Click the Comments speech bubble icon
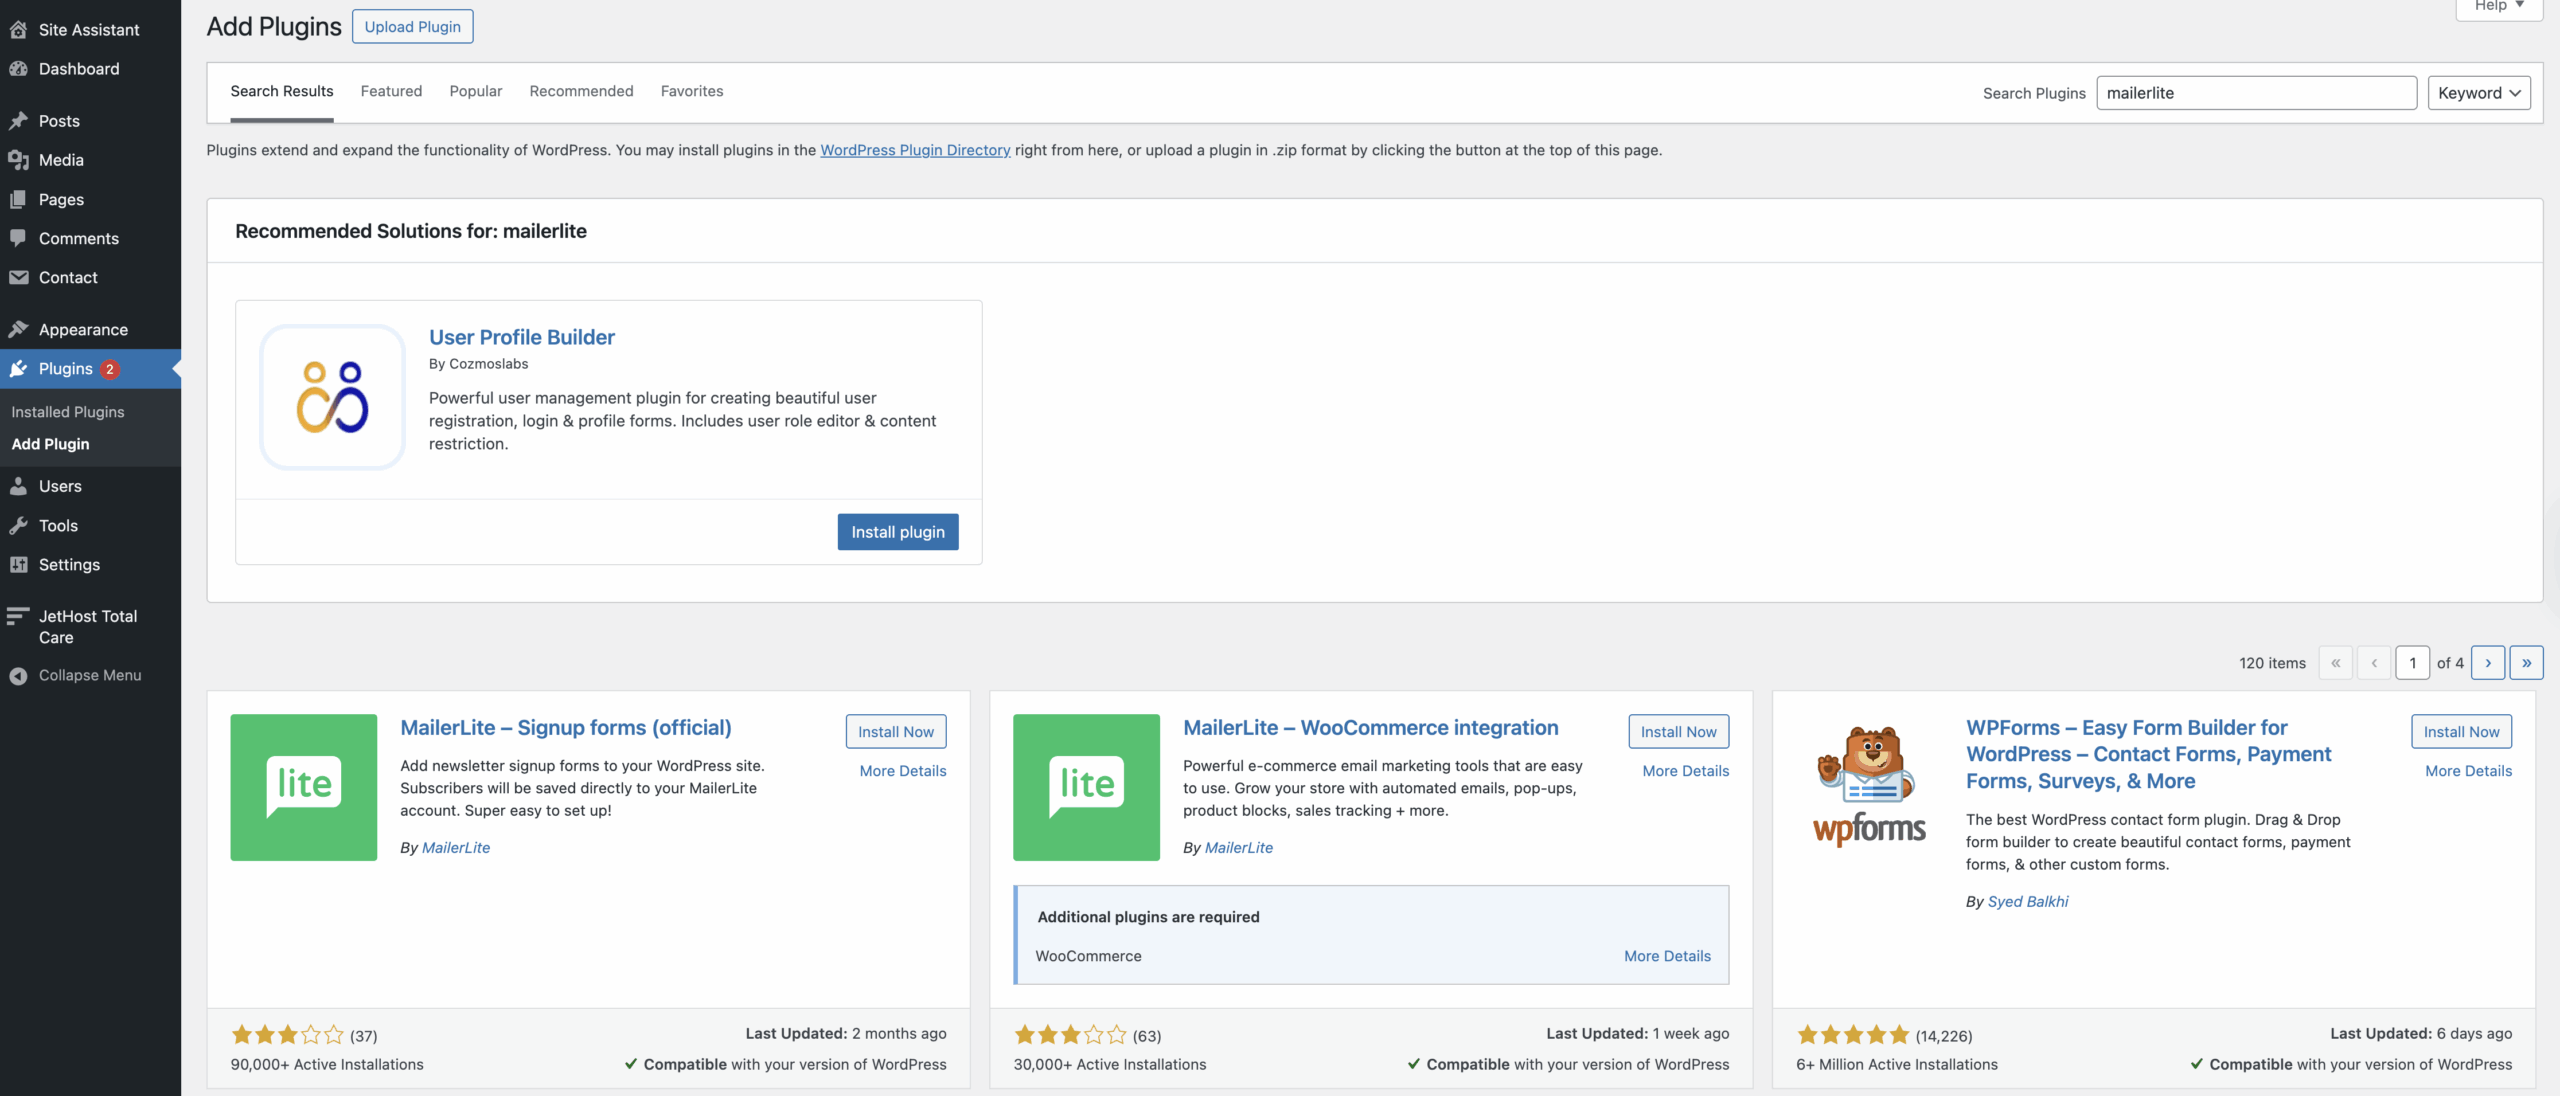Image resolution: width=2560 pixels, height=1096 pixels. [x=18, y=238]
